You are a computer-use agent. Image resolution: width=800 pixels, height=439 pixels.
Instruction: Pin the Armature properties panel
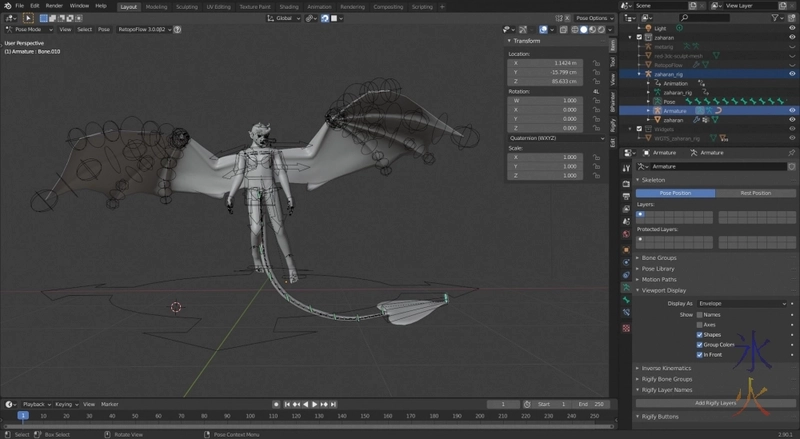pyautogui.click(x=791, y=152)
